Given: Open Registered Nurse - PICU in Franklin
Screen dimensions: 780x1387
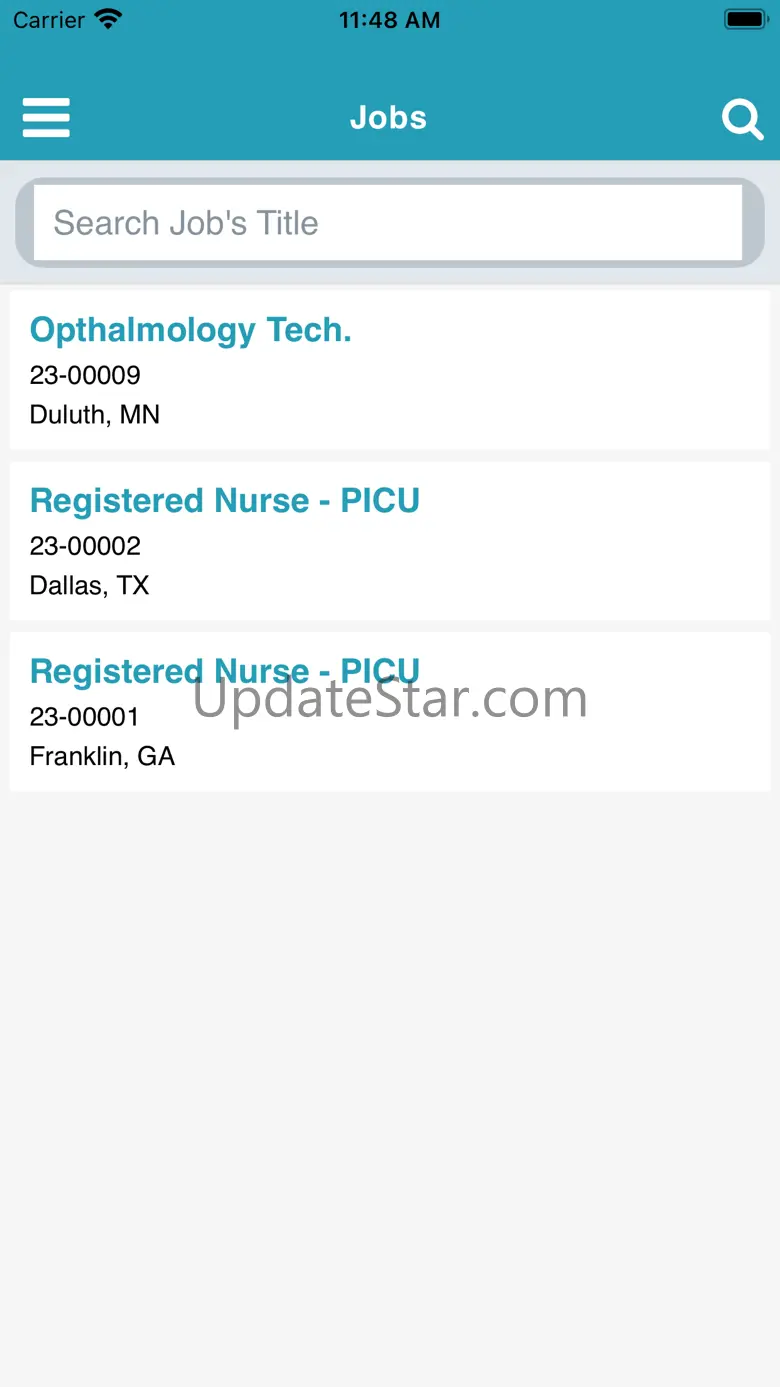Looking at the screenshot, I should click(x=225, y=671).
